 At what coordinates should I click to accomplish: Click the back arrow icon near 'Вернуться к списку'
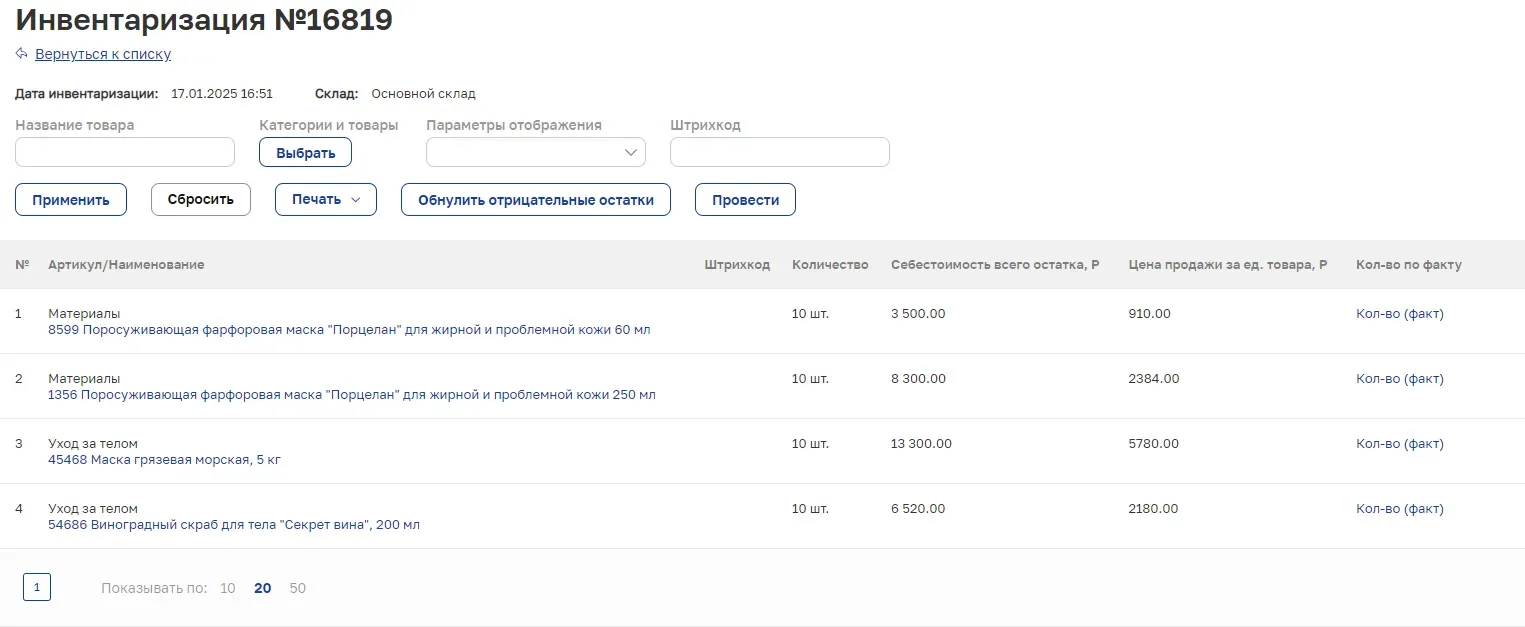pos(21,54)
